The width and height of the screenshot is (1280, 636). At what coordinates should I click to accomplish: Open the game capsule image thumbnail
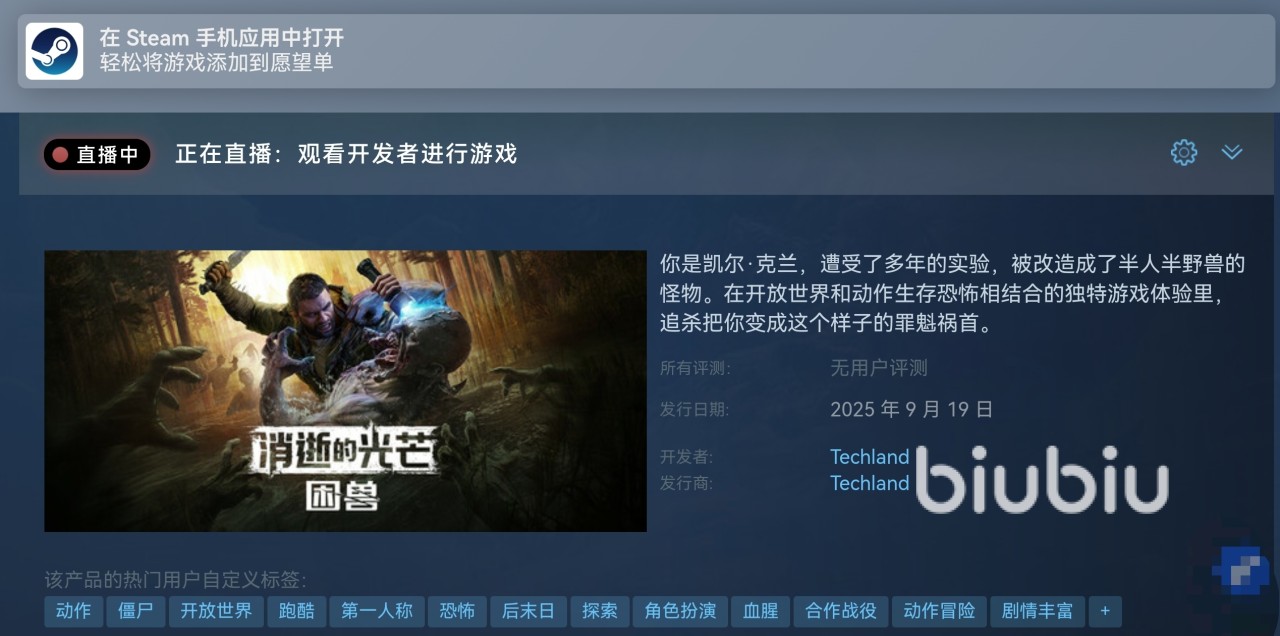point(346,391)
